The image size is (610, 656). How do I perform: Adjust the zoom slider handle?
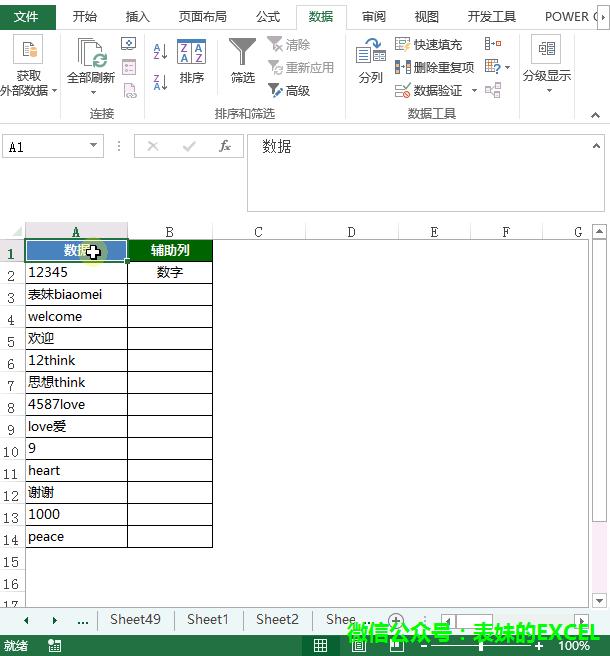tap(481, 646)
